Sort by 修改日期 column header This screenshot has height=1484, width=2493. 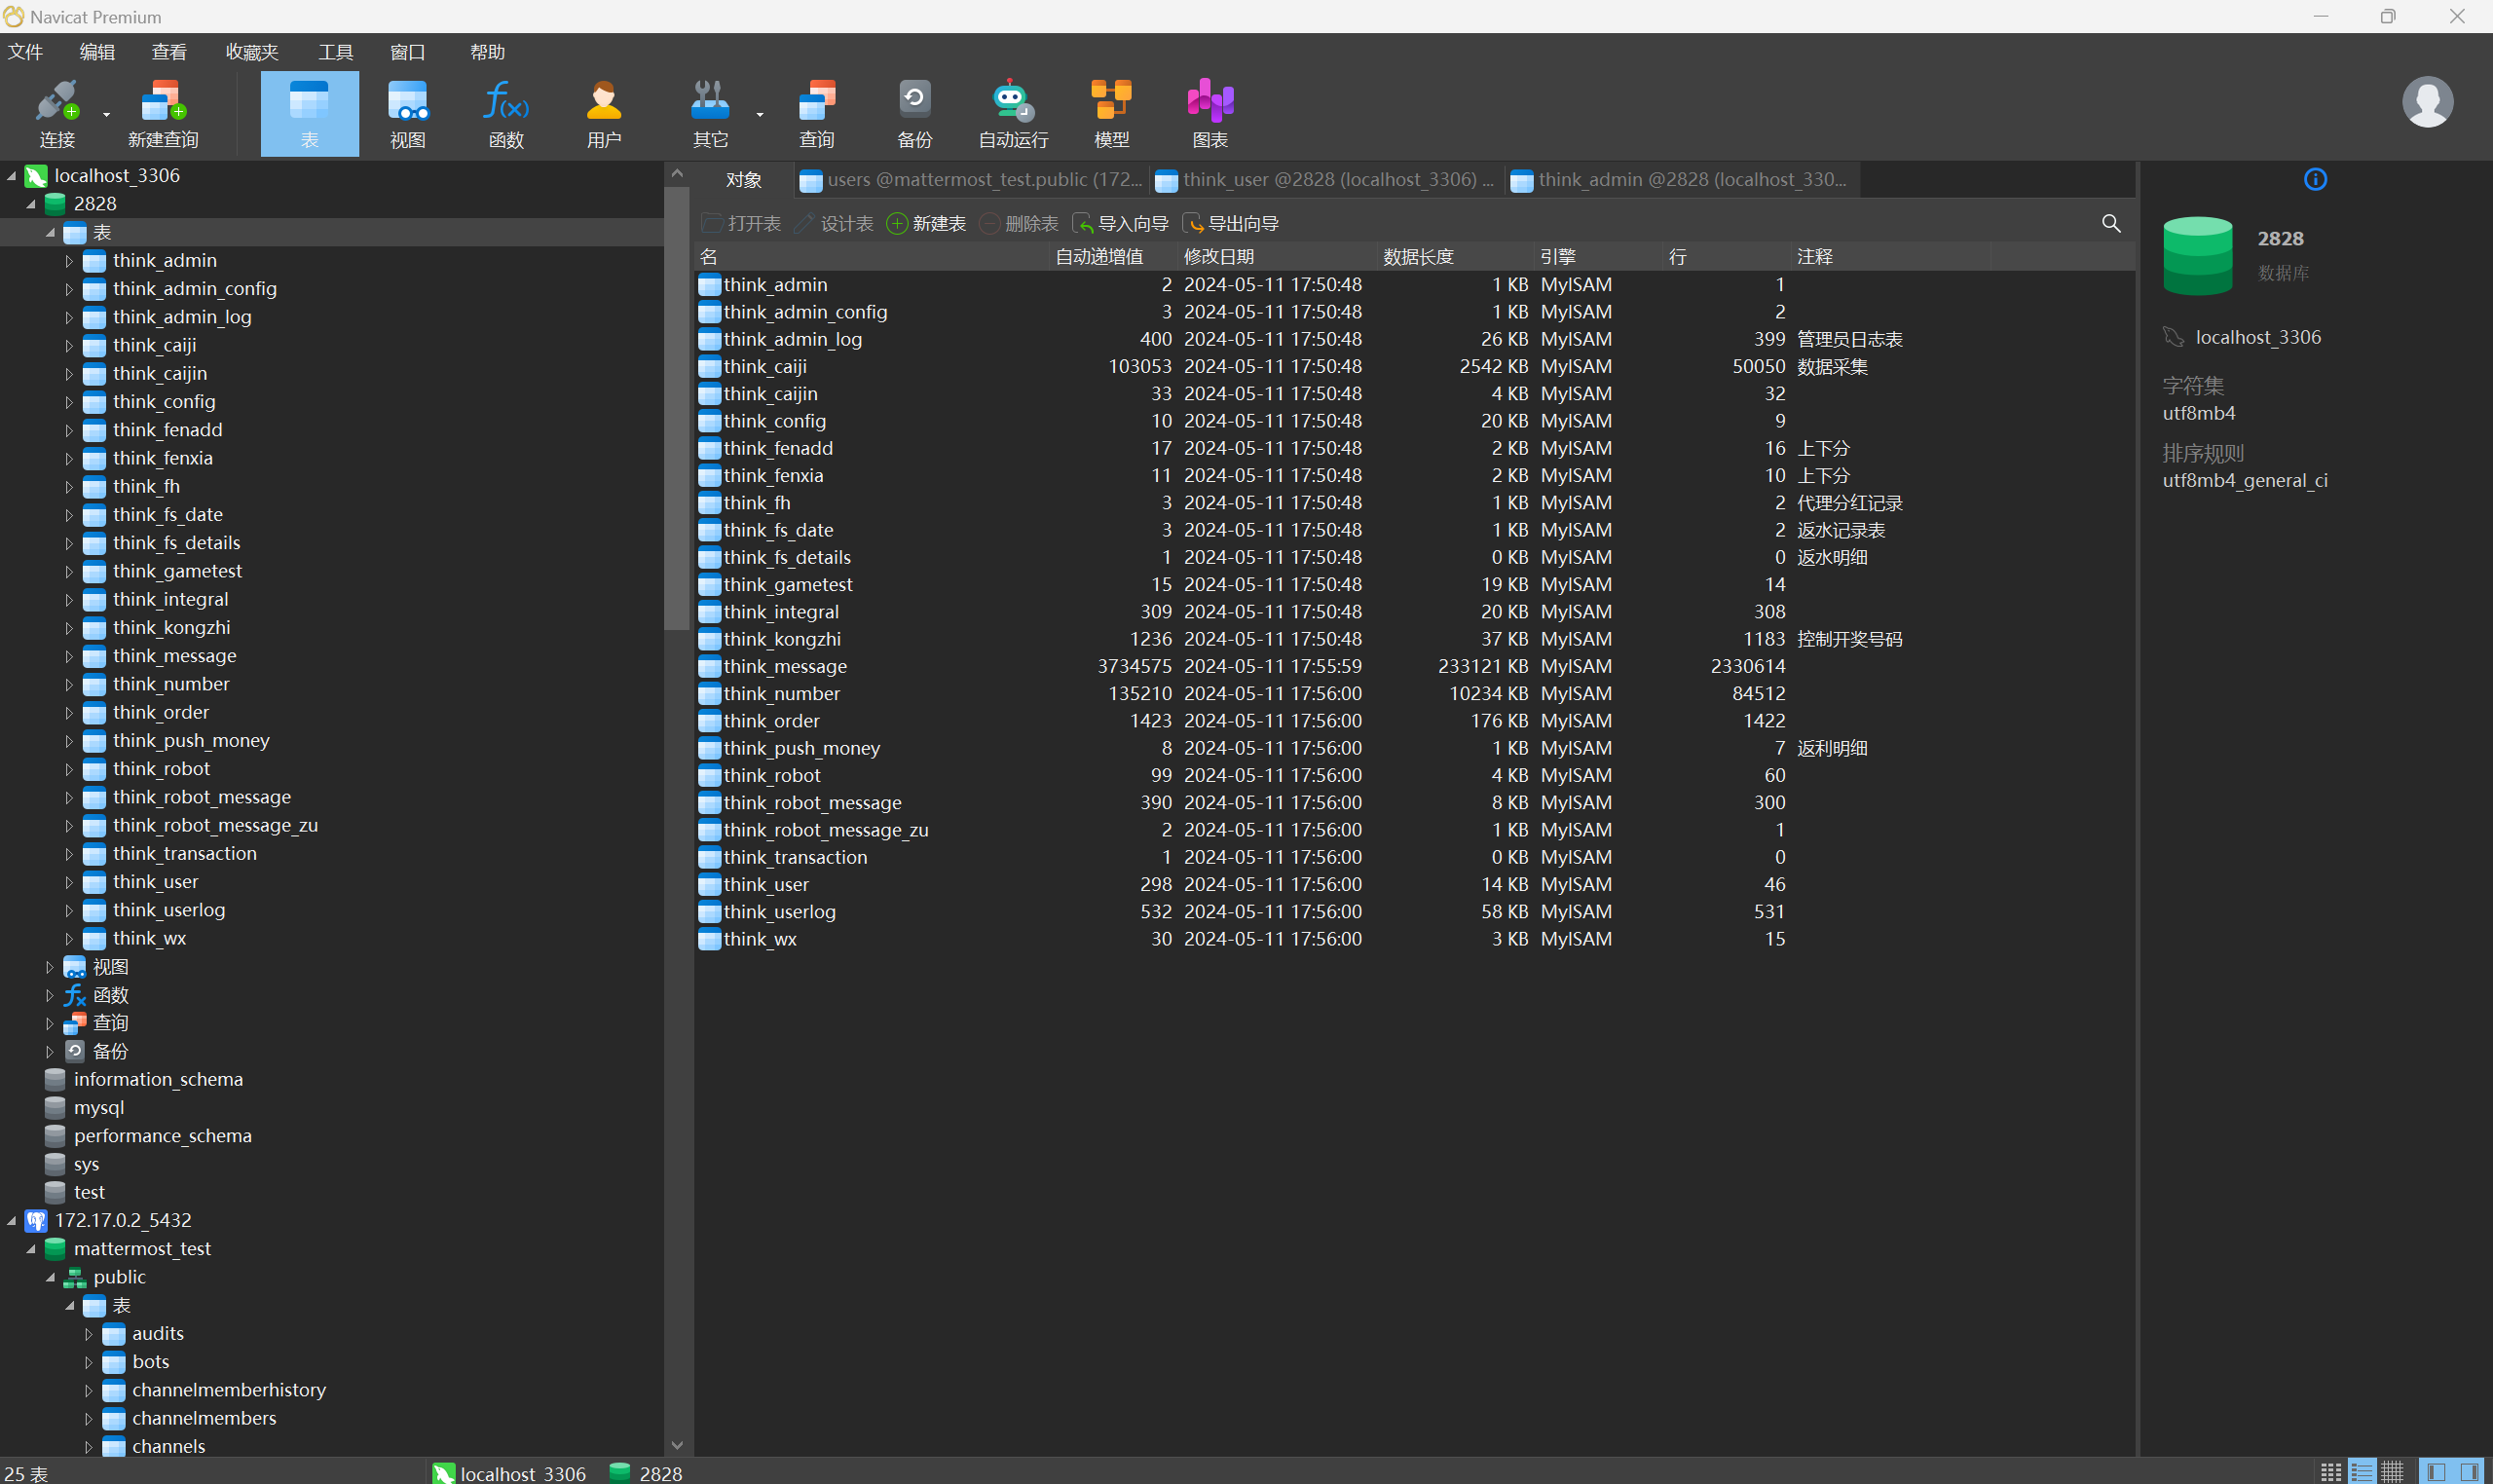coord(1277,257)
